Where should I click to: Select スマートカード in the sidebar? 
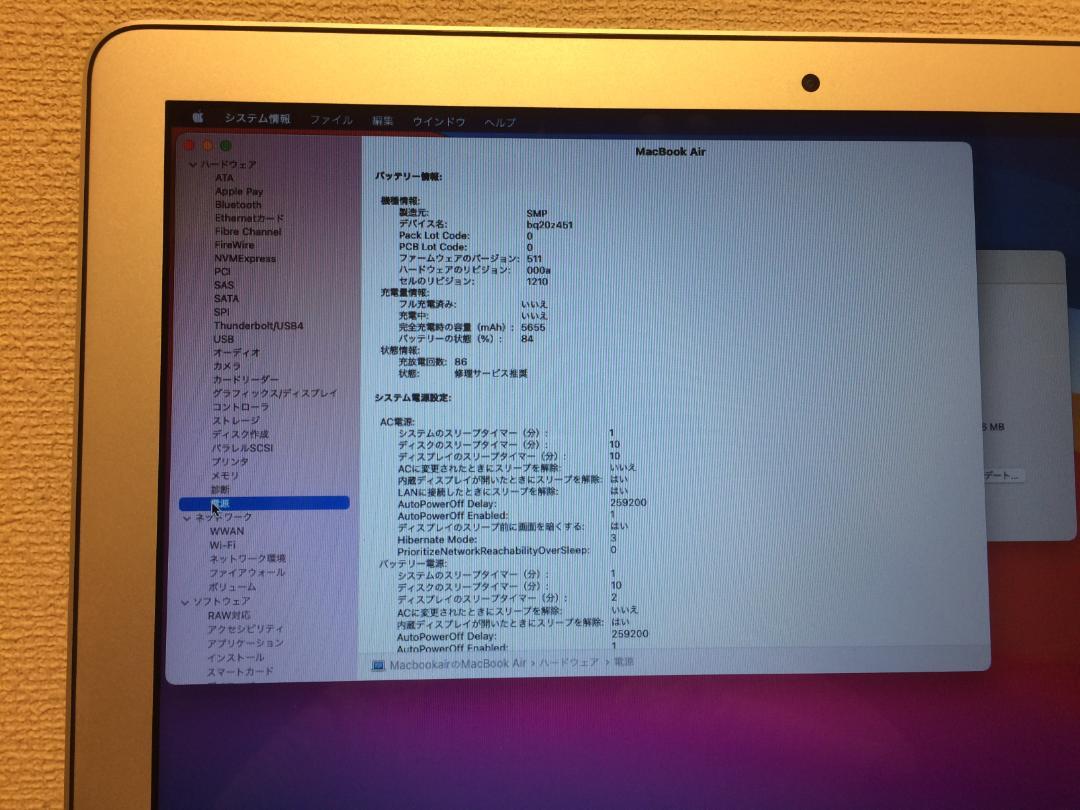point(240,672)
